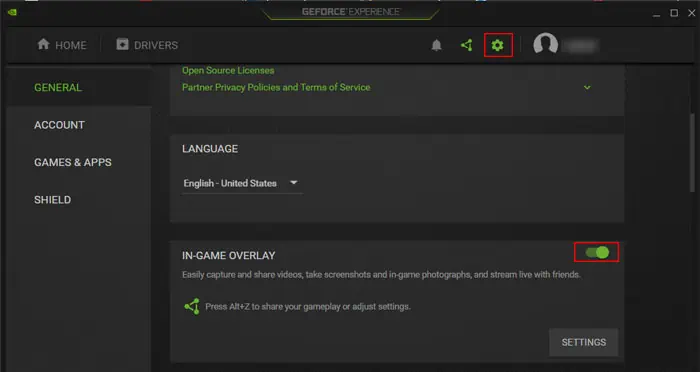The width and height of the screenshot is (700, 372).
Task: Click the in-game overlay SETTINGS button
Action: (583, 342)
